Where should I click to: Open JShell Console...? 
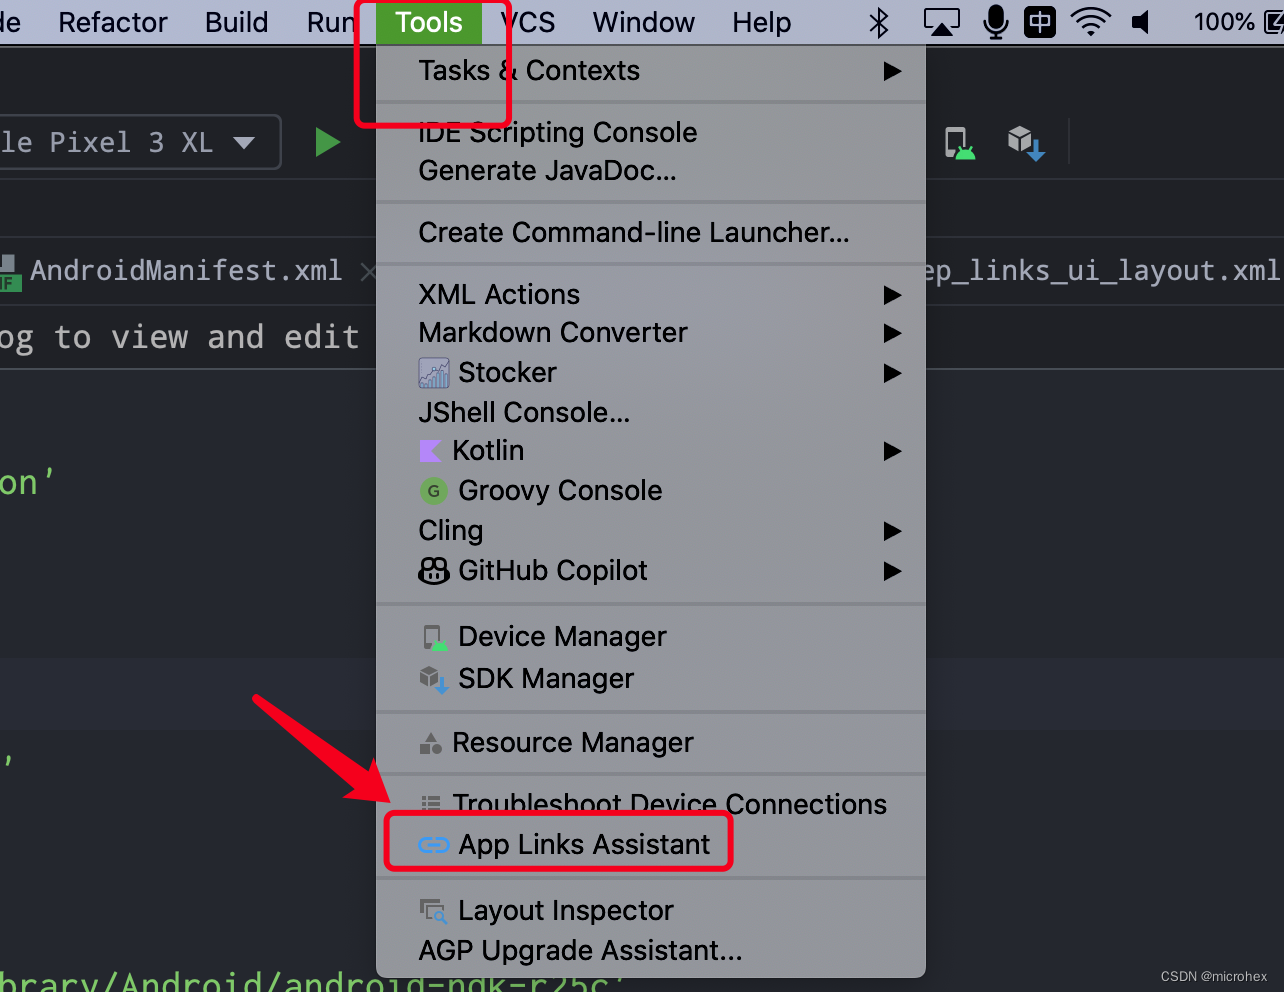(651, 412)
